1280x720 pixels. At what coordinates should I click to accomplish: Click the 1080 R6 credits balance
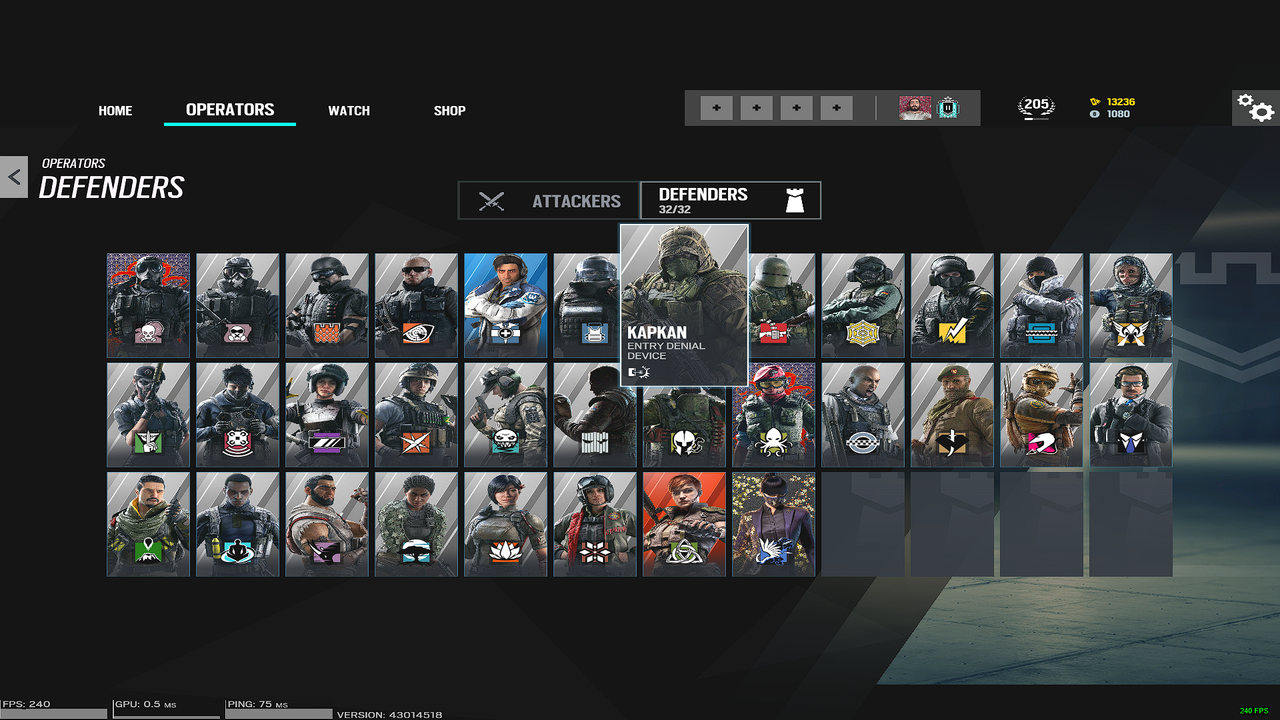tap(1110, 114)
